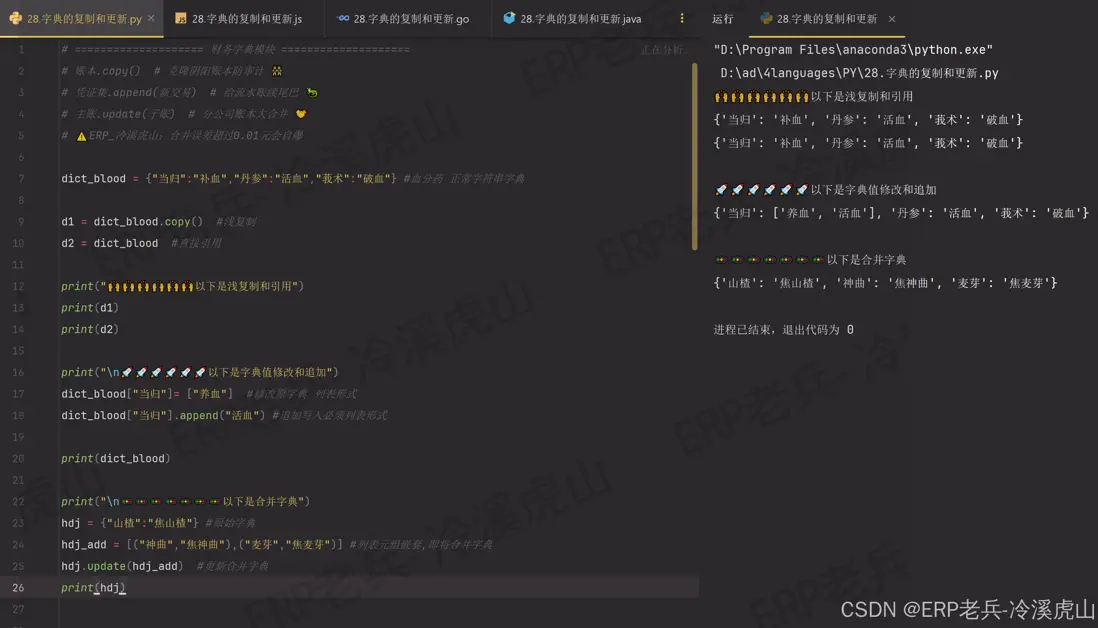Click the {'山楂': '焦山楂'...} output line

[x=885, y=283]
